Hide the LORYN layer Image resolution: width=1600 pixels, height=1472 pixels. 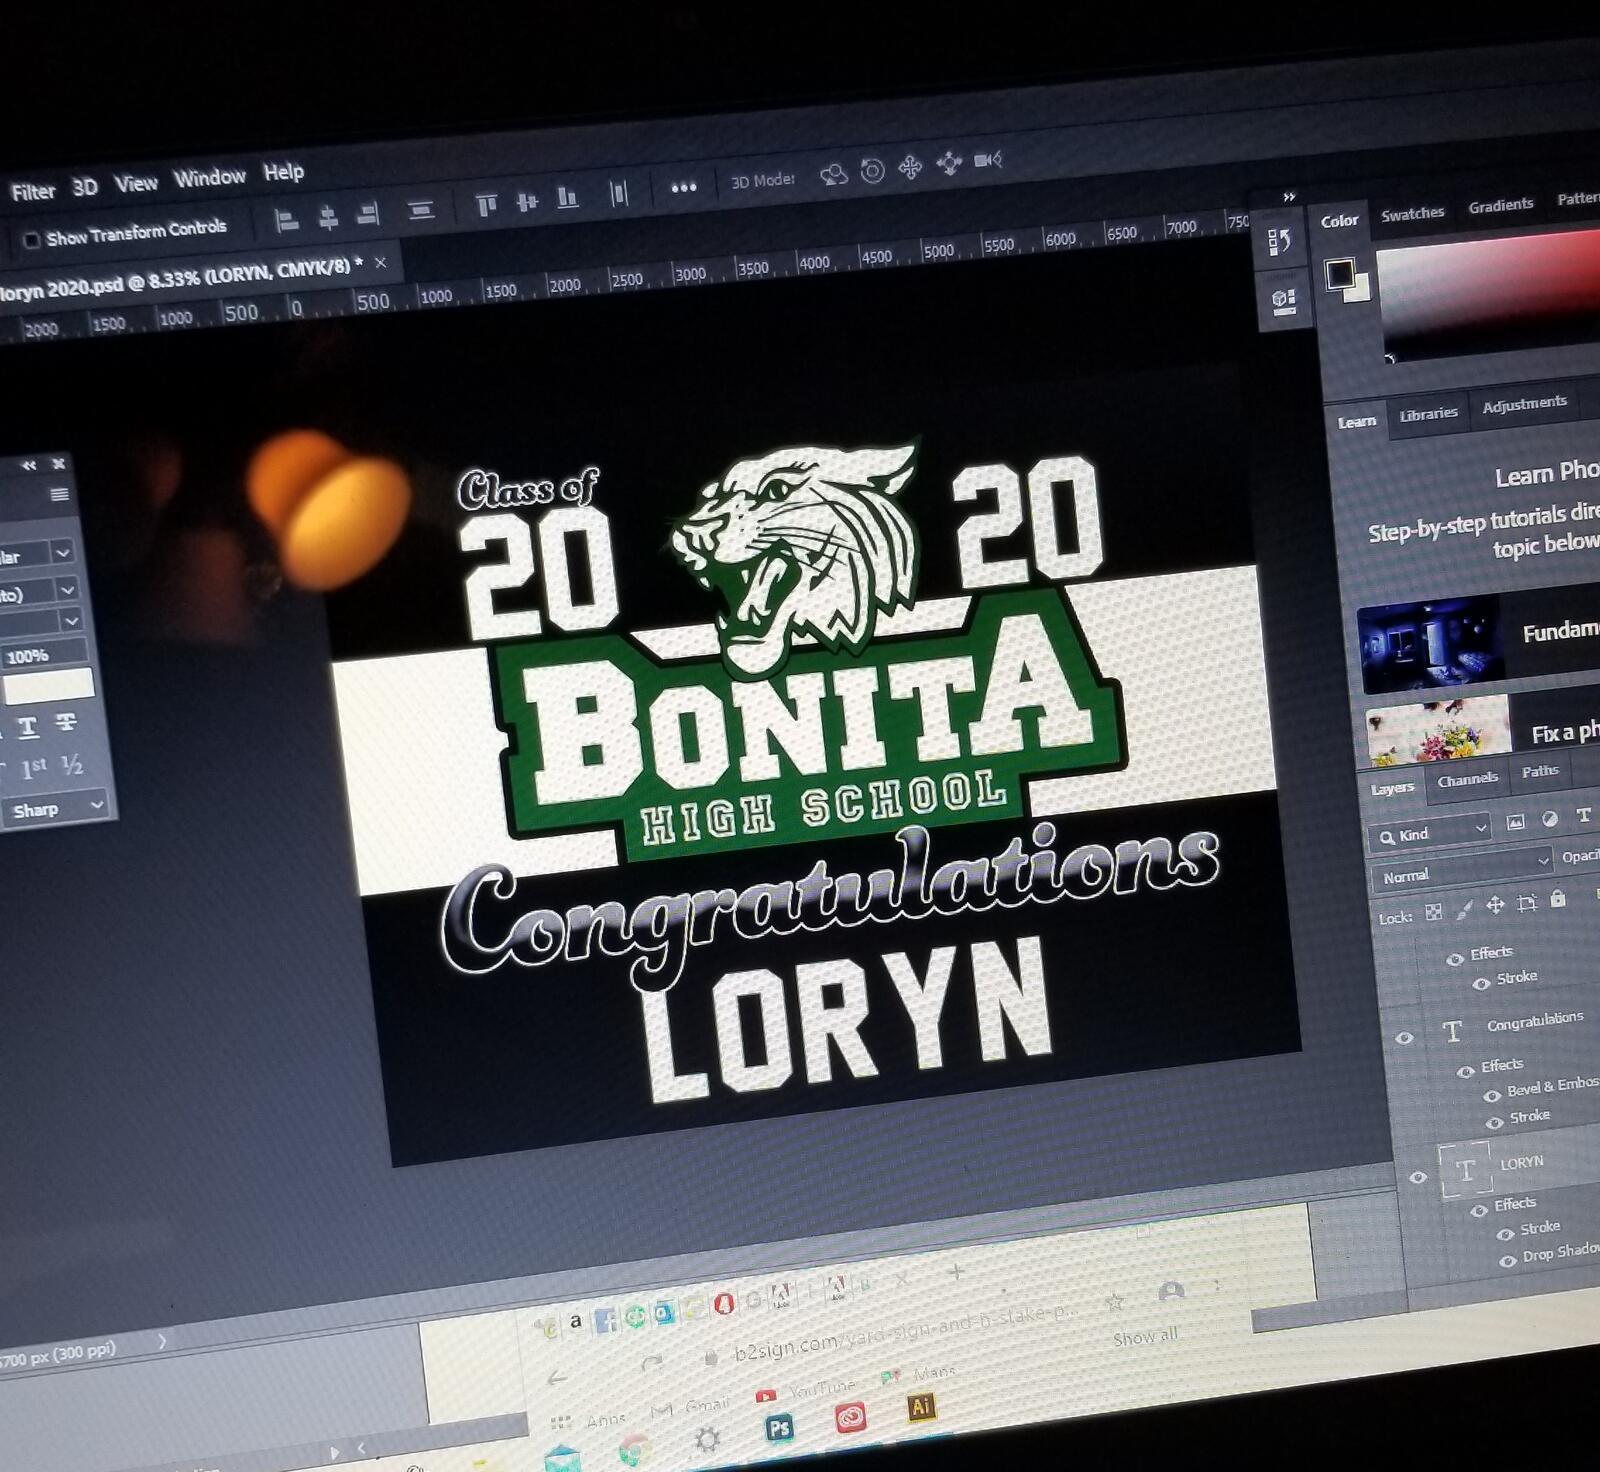click(x=1417, y=1177)
